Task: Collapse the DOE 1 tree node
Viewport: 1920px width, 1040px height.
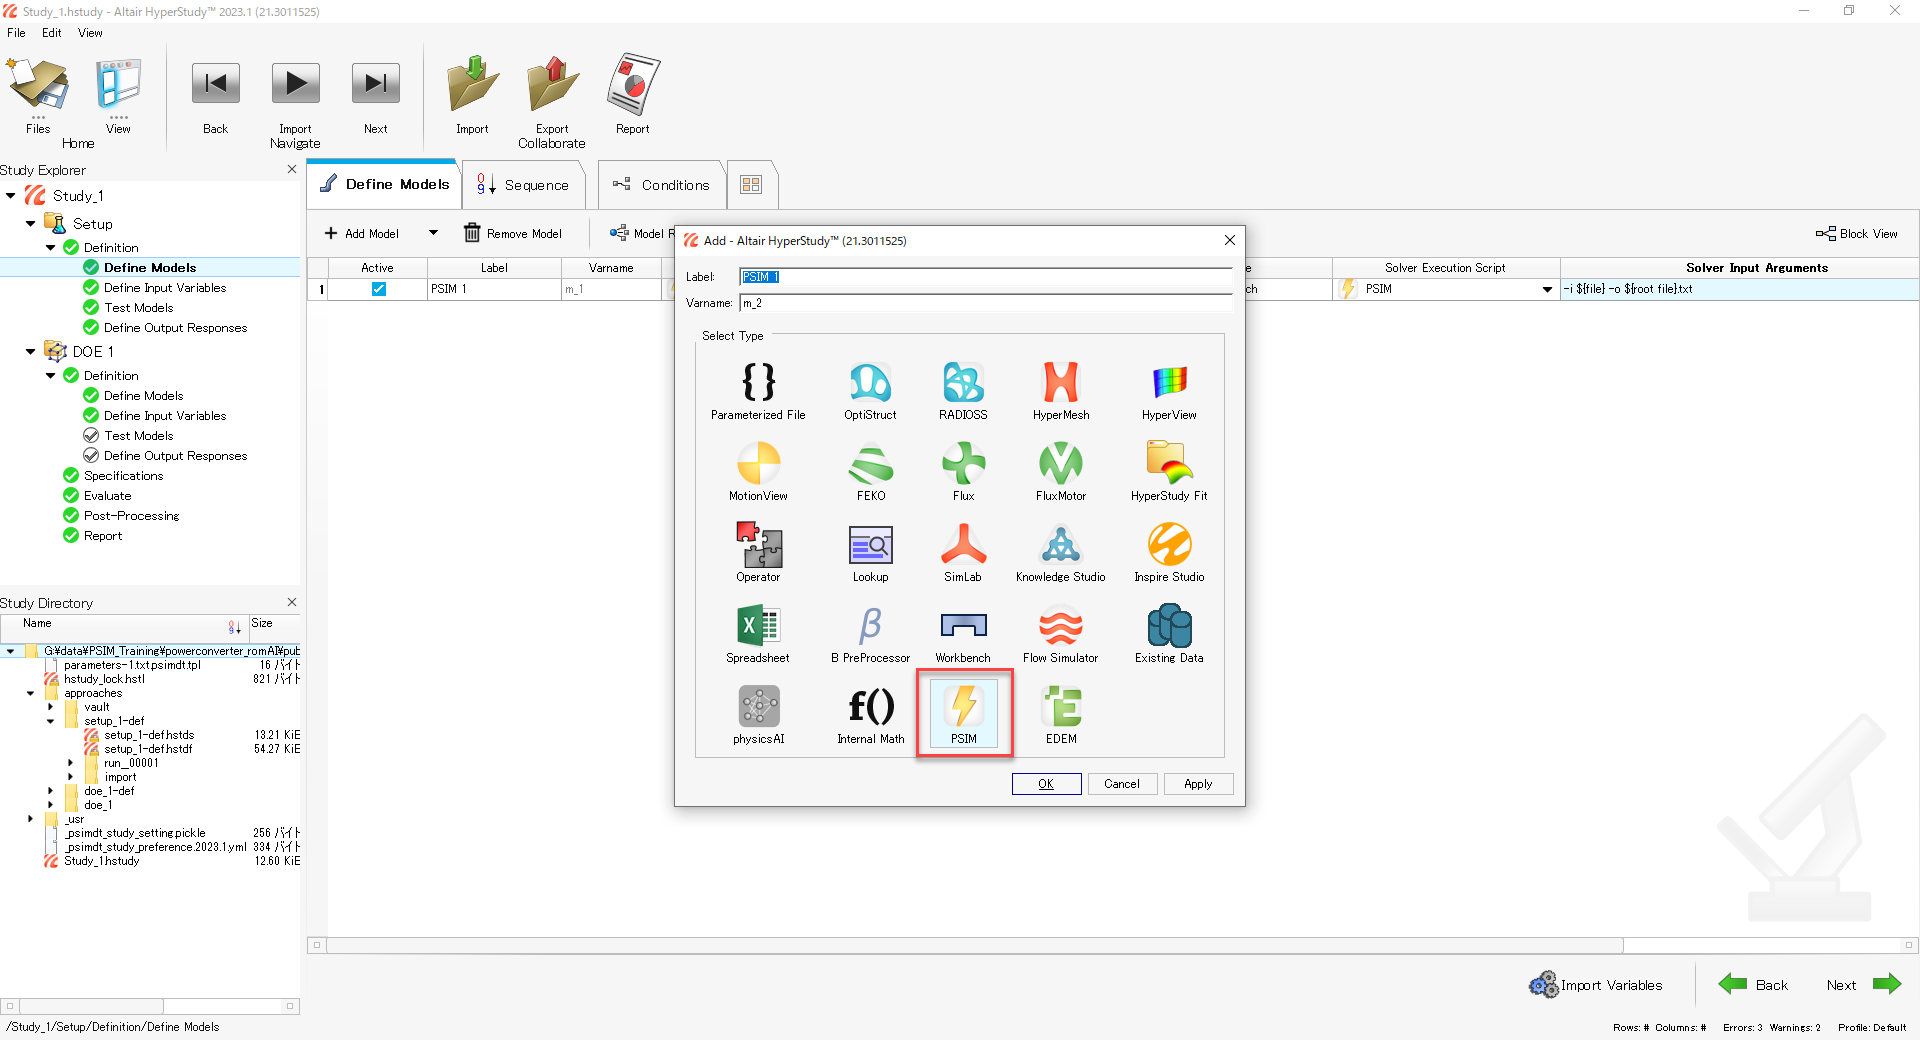Action: click(30, 352)
